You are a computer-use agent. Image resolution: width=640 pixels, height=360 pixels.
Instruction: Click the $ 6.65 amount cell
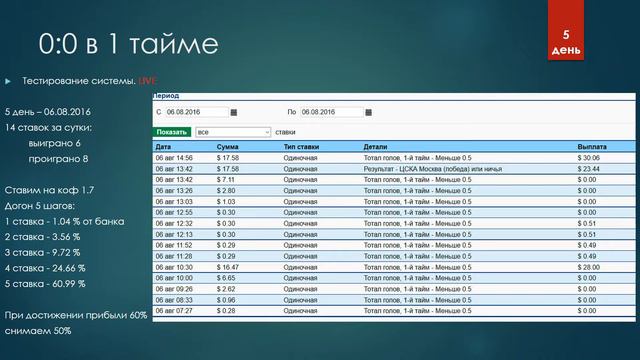227,278
